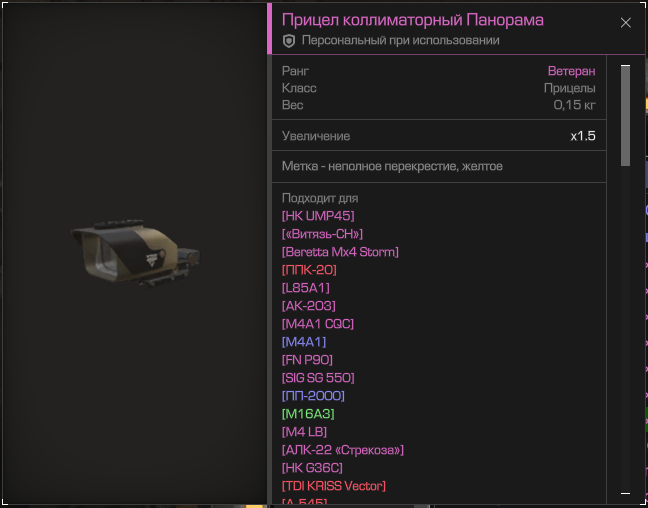The width and height of the screenshot is (648, 508).
Task: Open the blue [M4A1] link
Action: pyautogui.click(x=304, y=342)
